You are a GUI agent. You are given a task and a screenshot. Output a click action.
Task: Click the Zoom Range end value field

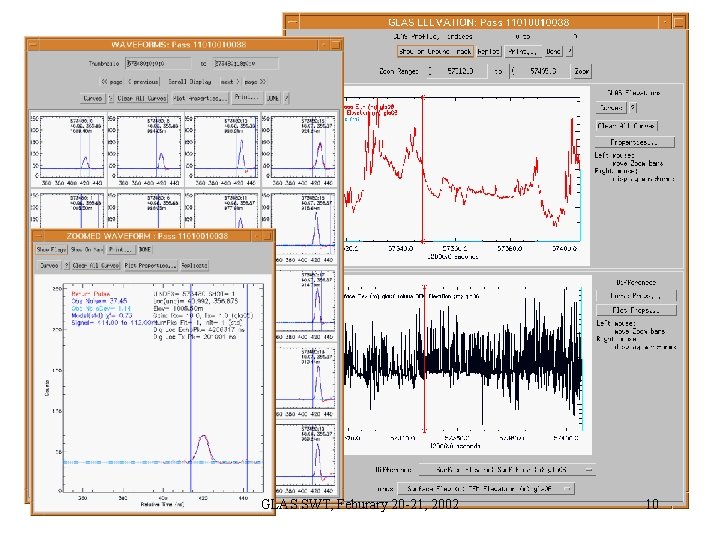[540, 71]
